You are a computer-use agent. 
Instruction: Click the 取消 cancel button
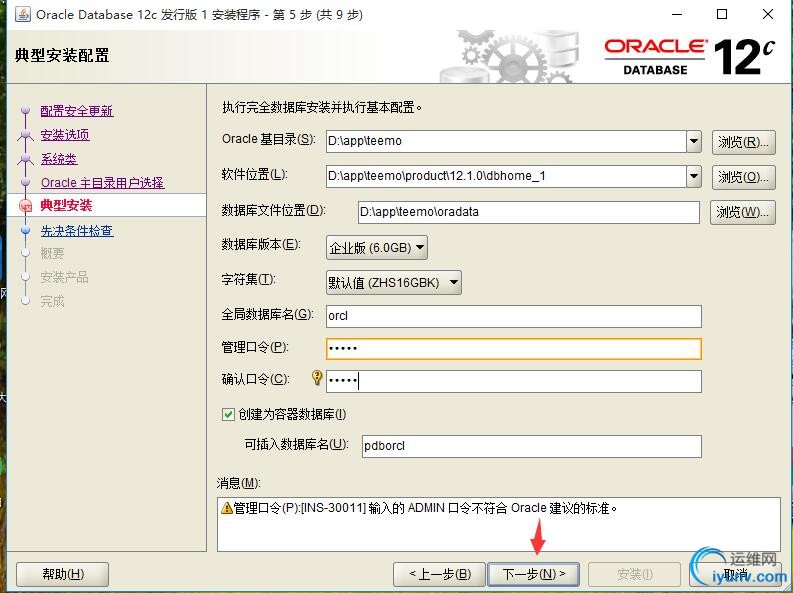pyautogui.click(x=736, y=574)
